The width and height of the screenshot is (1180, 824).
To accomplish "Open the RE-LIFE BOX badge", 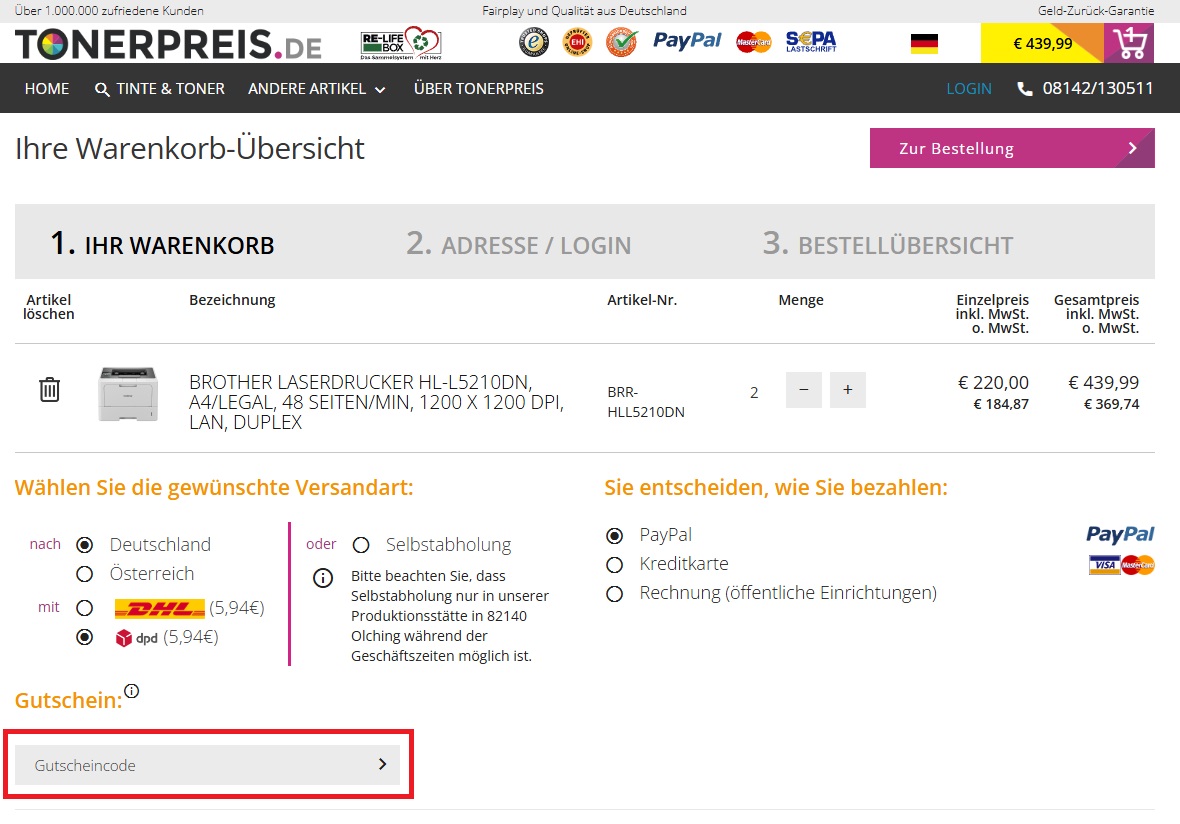I will click(x=401, y=43).
